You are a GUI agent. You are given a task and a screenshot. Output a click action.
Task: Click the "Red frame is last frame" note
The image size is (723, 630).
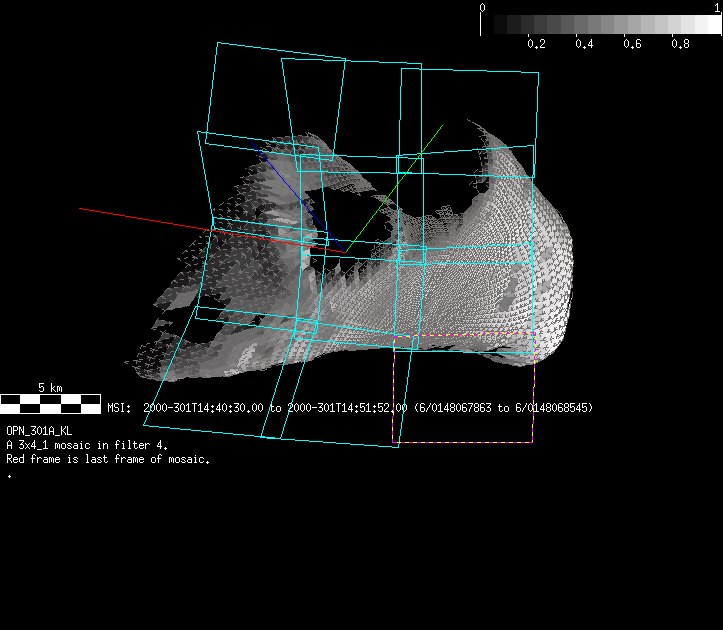[108, 459]
